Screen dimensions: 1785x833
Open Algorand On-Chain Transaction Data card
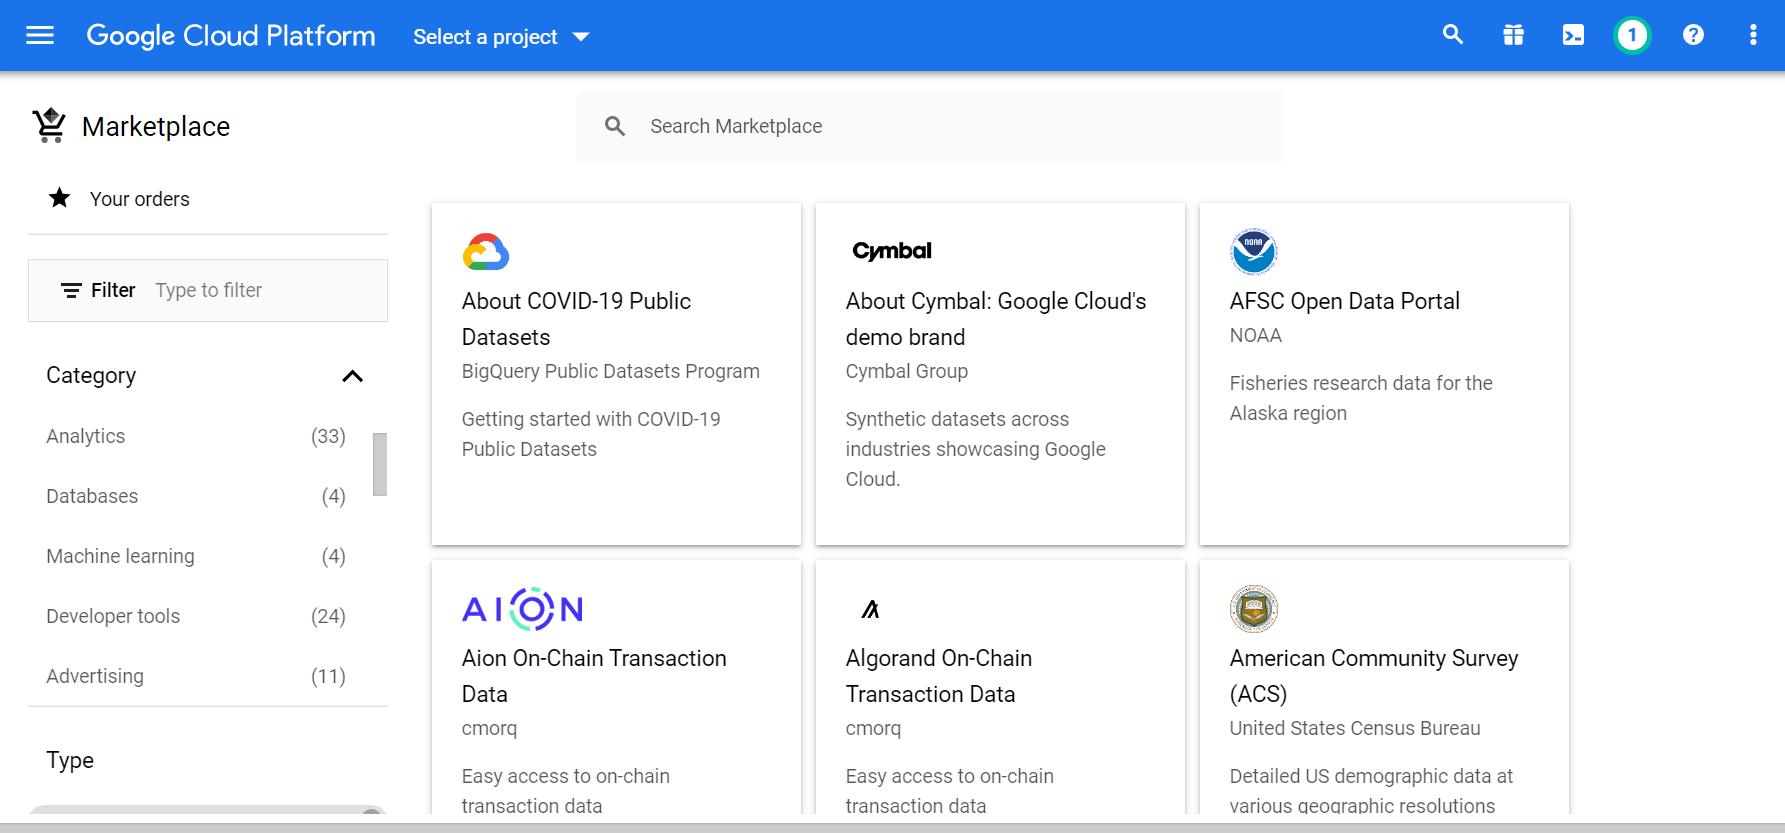[1000, 687]
